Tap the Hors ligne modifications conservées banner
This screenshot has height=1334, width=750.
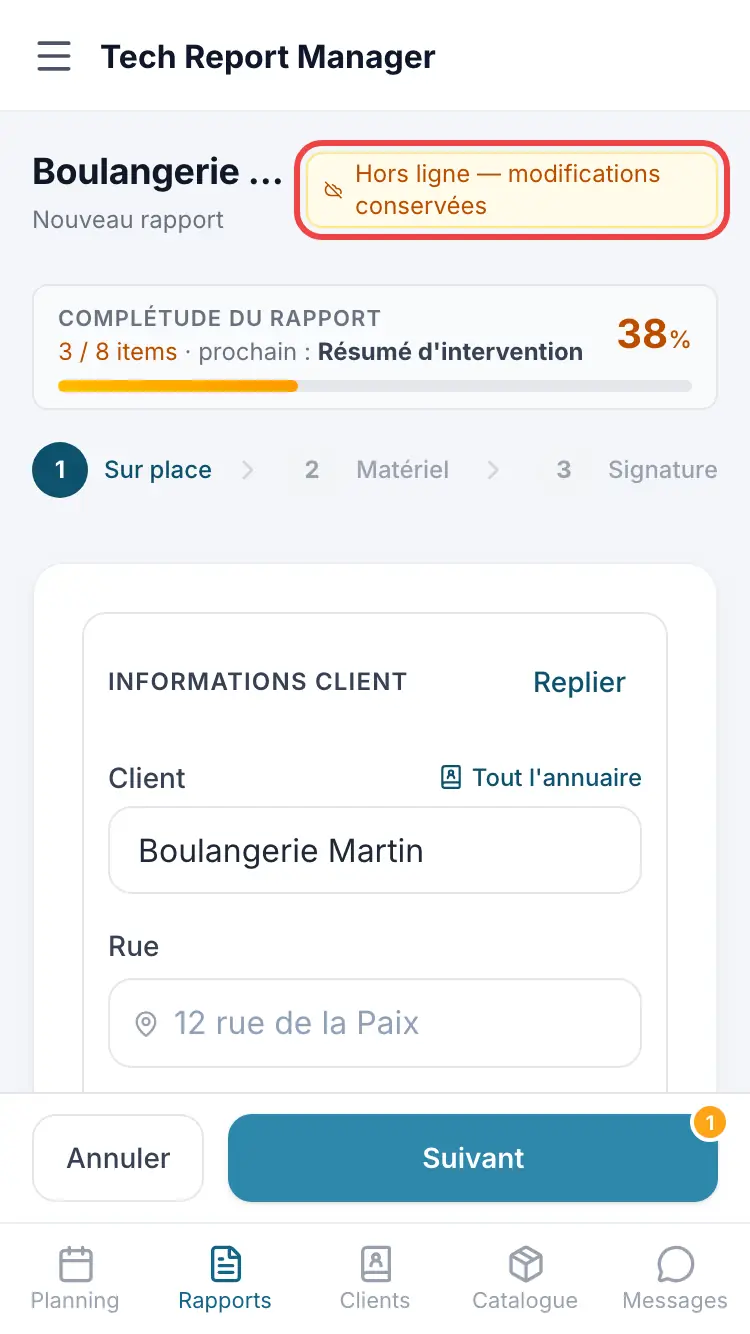click(x=512, y=190)
